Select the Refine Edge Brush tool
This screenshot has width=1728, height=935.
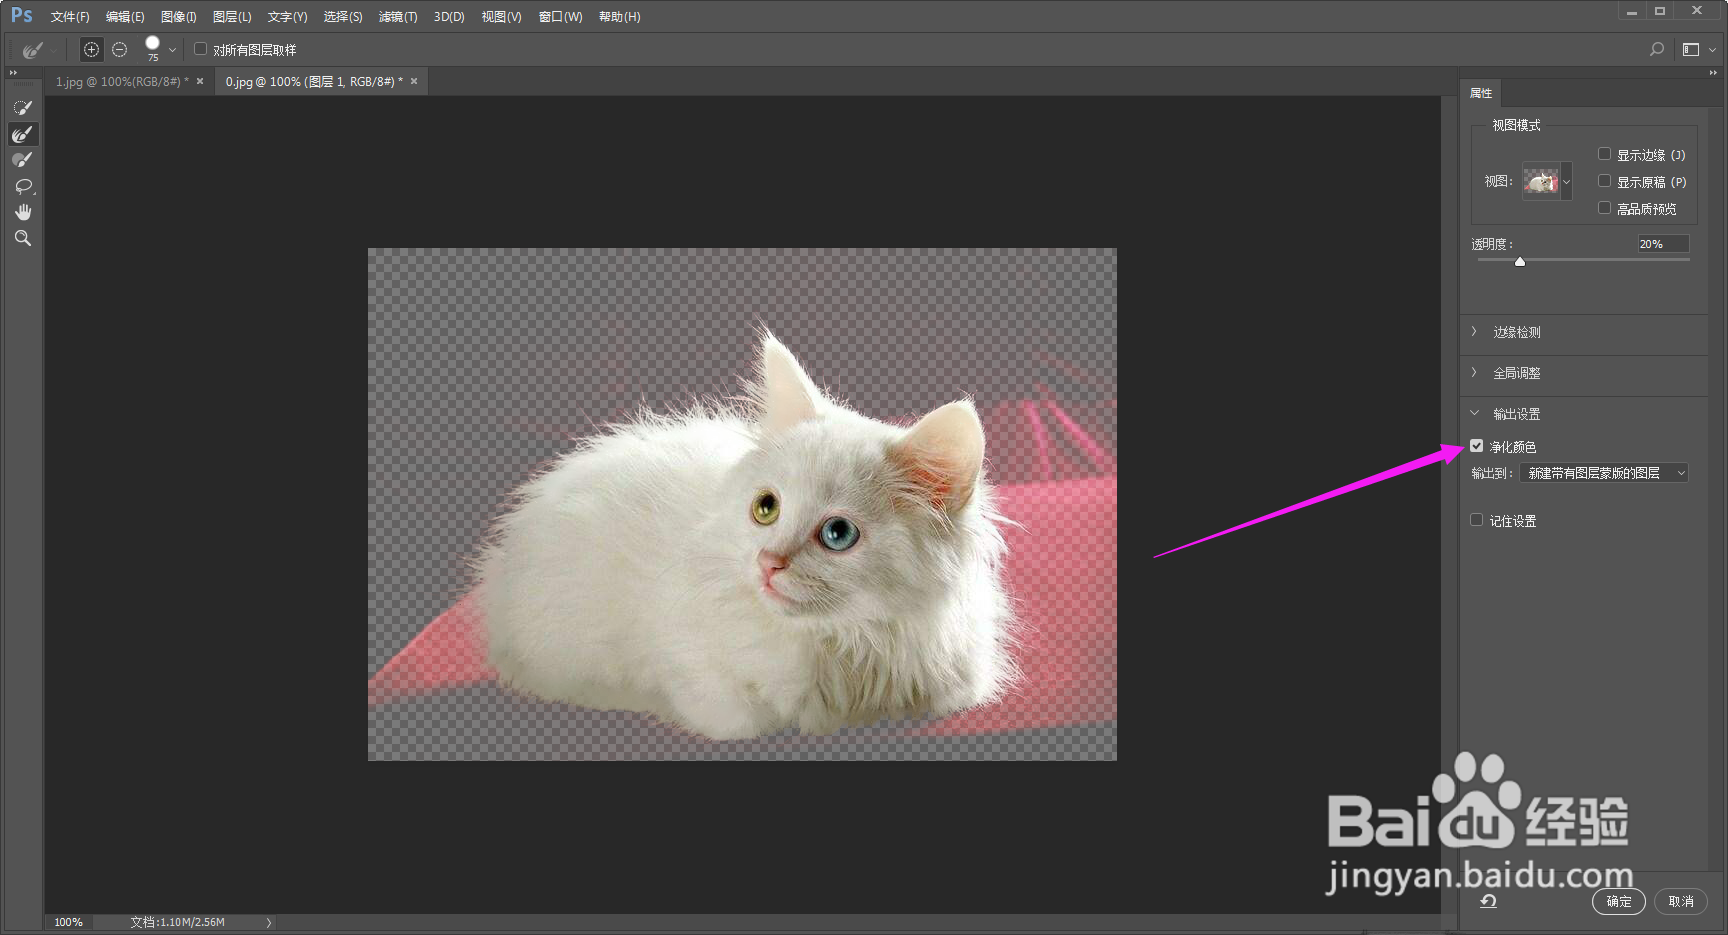click(22, 134)
